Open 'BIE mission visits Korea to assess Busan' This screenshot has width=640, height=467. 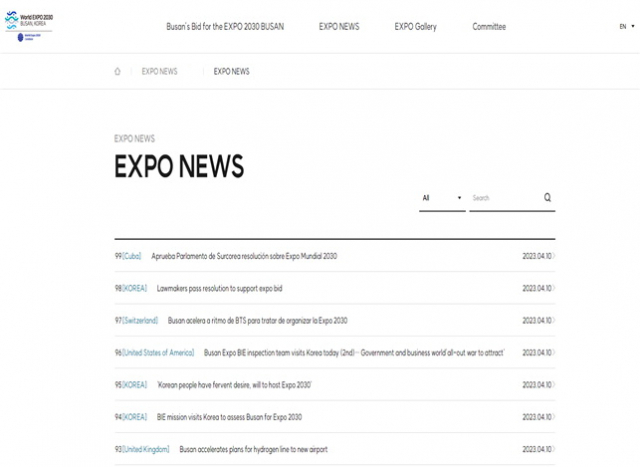pos(229,417)
